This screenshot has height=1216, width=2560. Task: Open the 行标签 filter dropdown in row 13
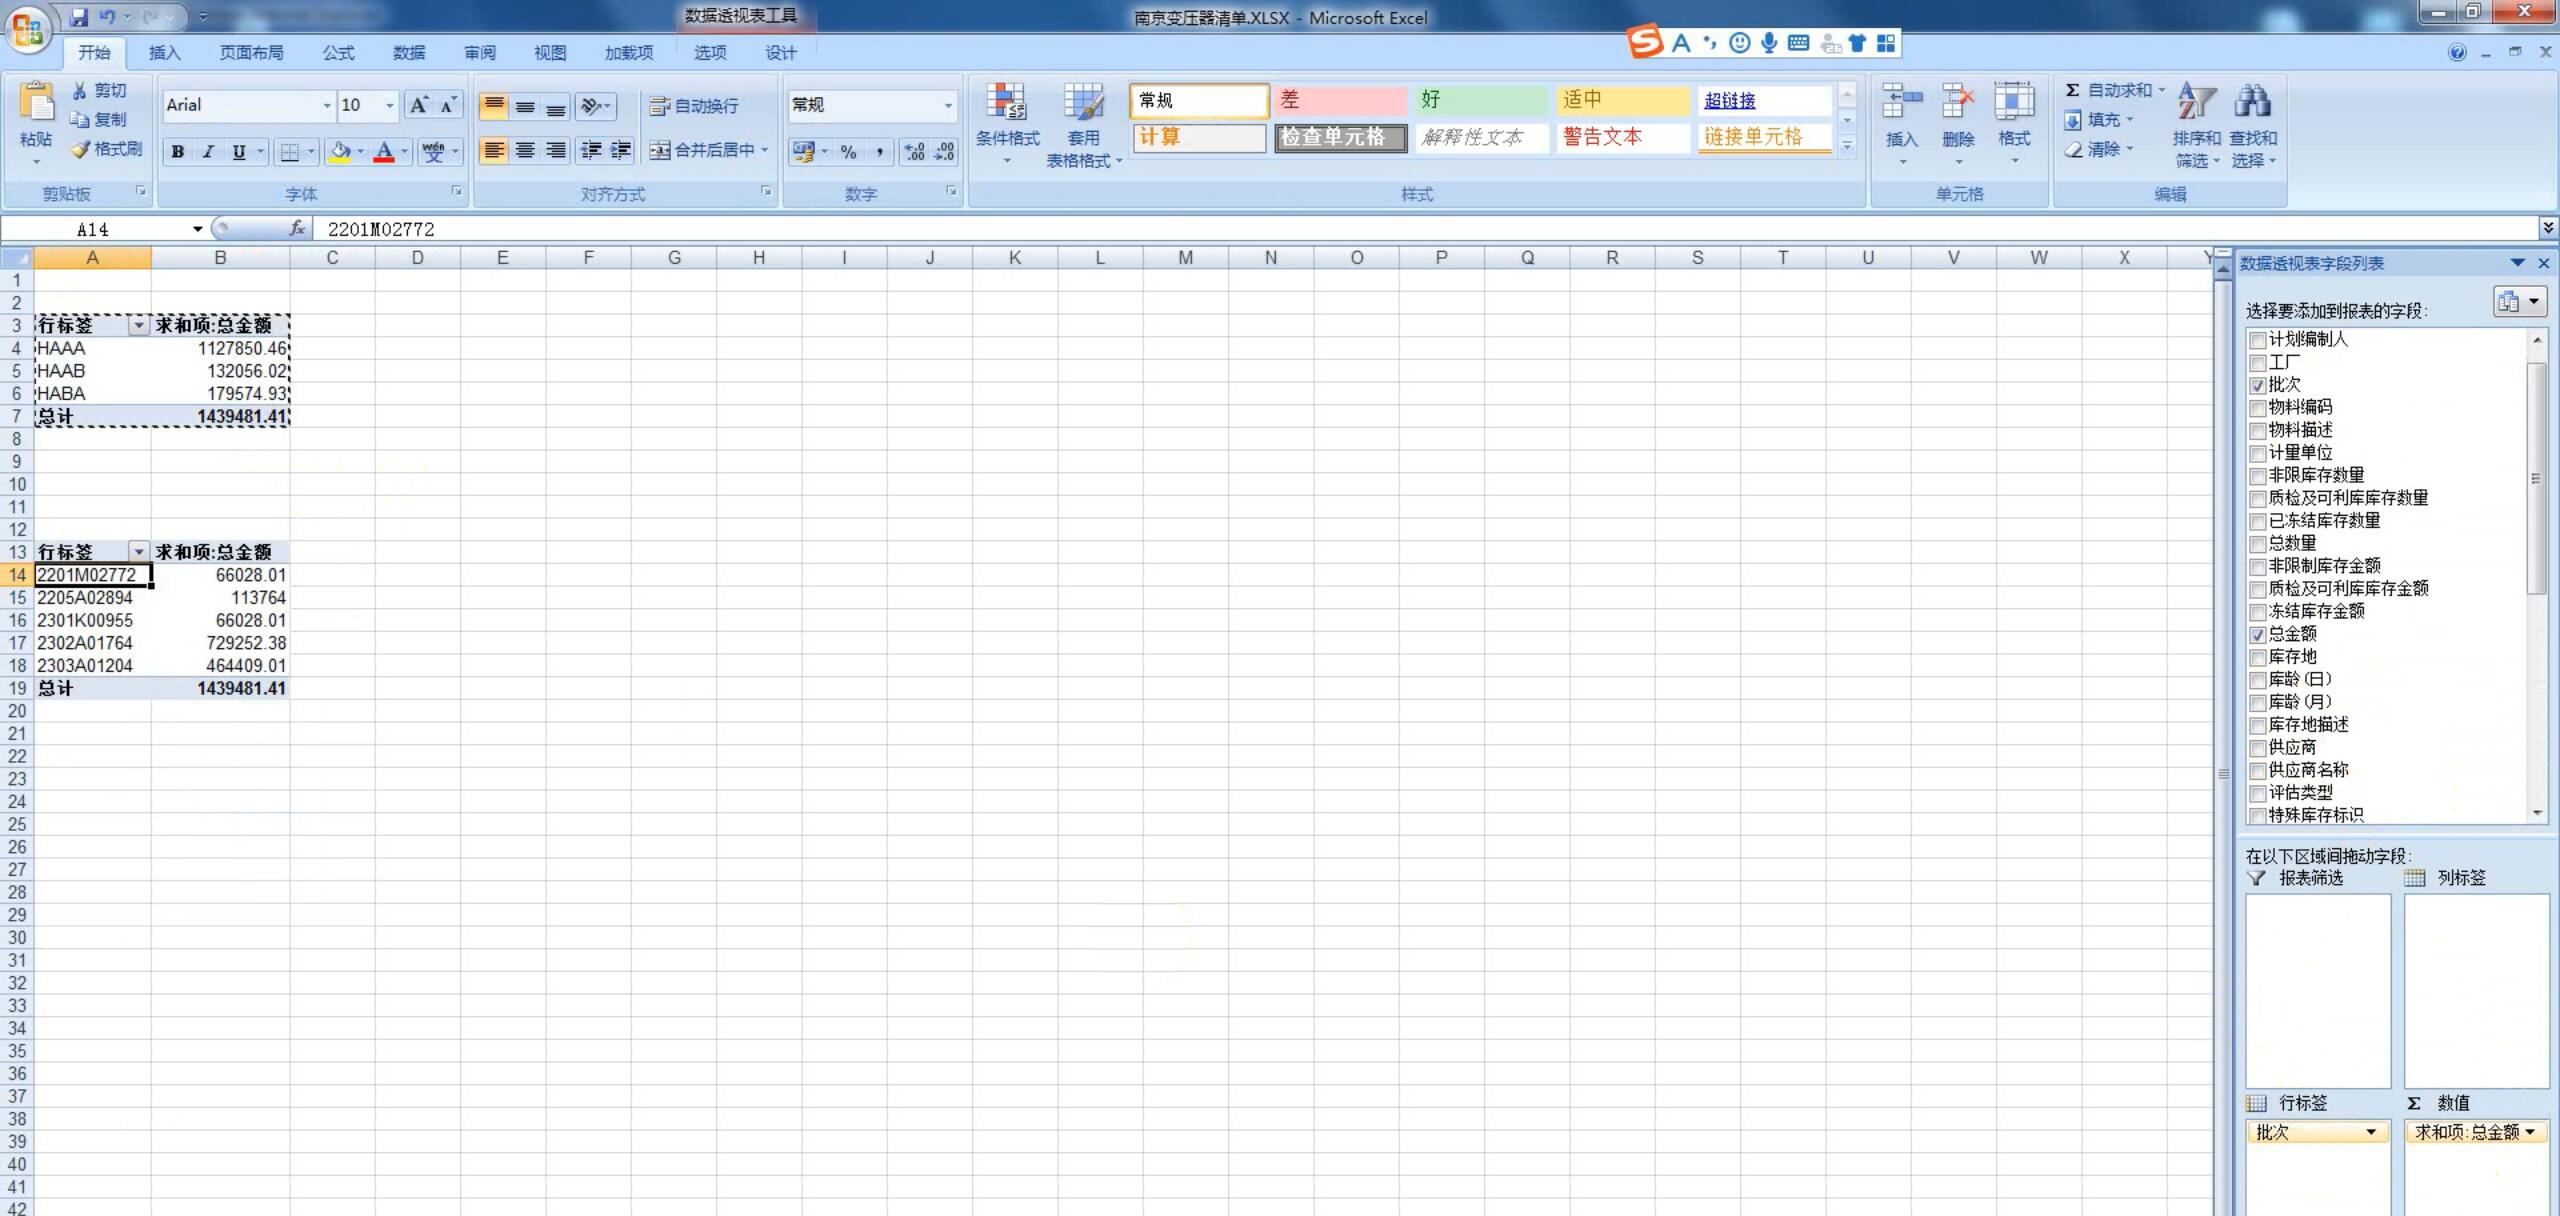138,552
